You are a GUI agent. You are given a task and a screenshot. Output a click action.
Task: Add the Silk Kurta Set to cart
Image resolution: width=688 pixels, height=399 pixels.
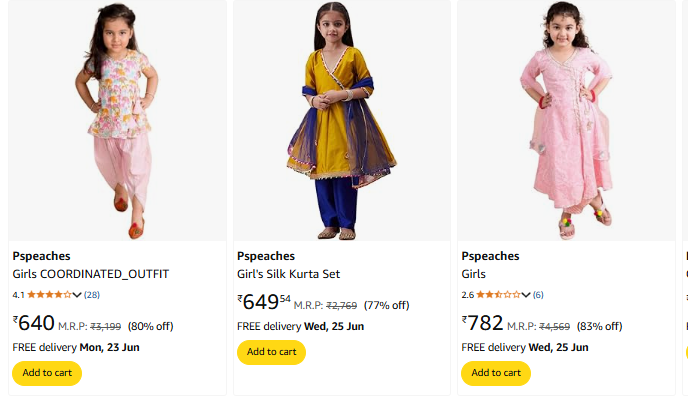271,352
